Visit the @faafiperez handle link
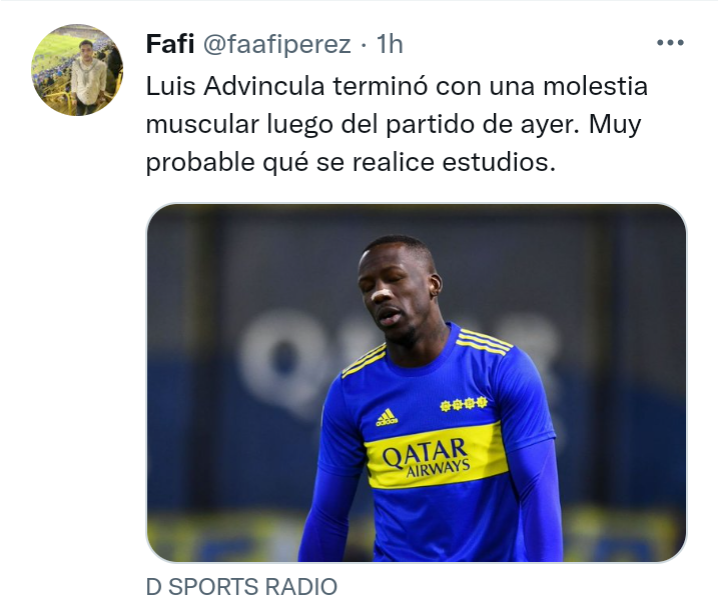Screen dimensions: 719x604 pos(277,44)
